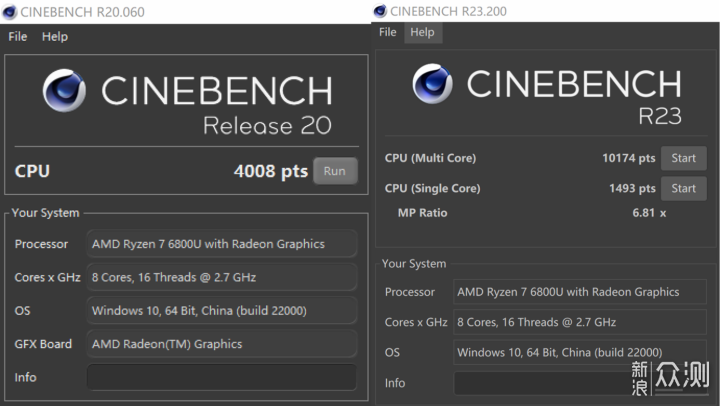
Task: Click the CPU label in Cinebench R20
Action: point(32,171)
